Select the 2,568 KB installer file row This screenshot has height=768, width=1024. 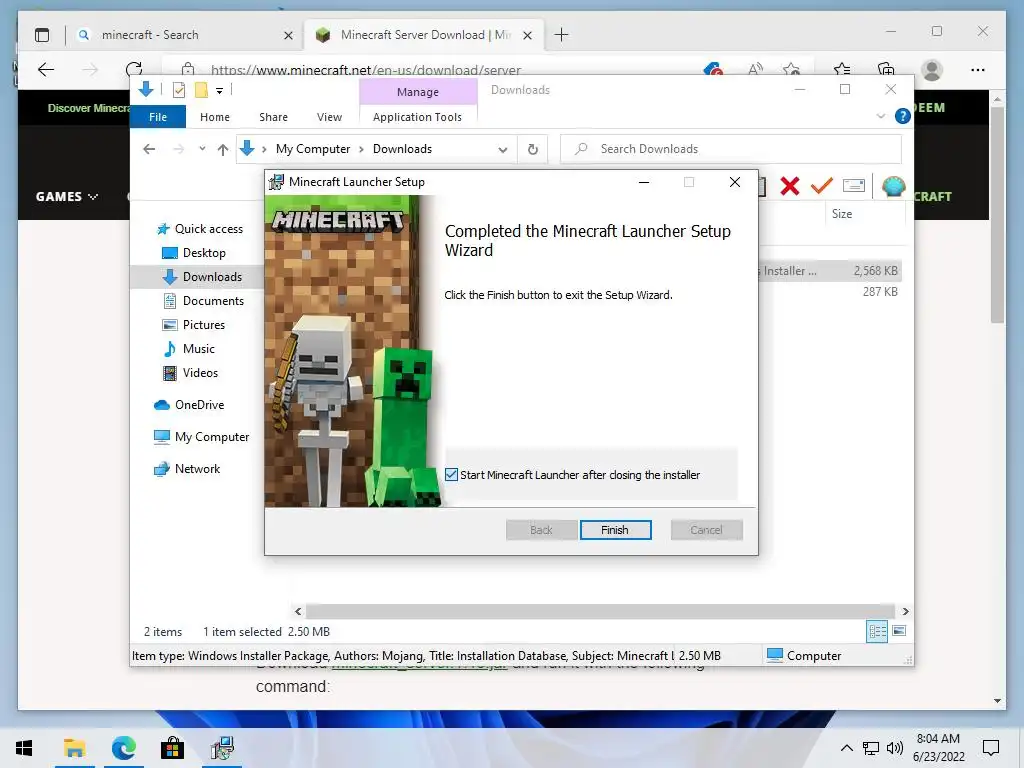point(830,270)
